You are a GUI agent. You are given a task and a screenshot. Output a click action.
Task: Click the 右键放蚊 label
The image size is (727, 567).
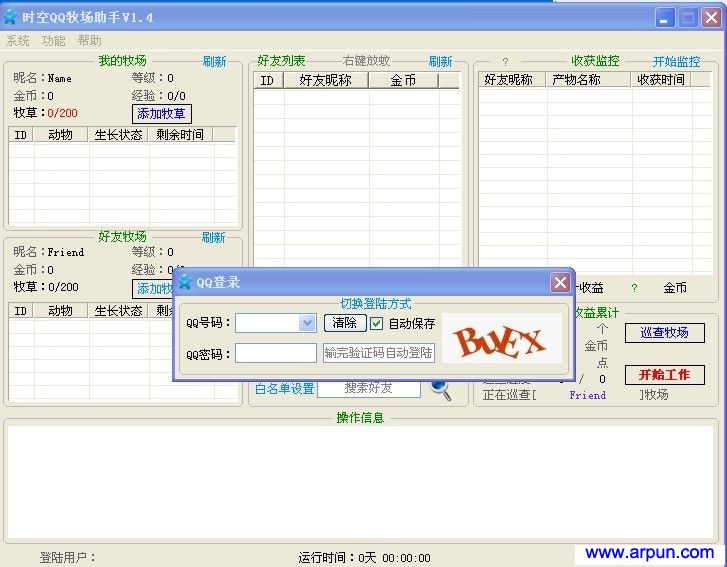tap(366, 61)
